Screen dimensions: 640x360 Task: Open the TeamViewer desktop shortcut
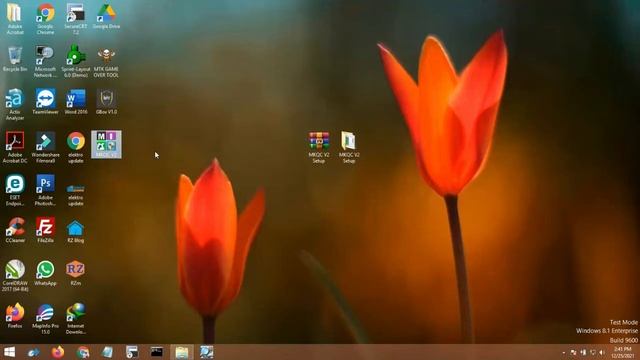[x=45, y=102]
